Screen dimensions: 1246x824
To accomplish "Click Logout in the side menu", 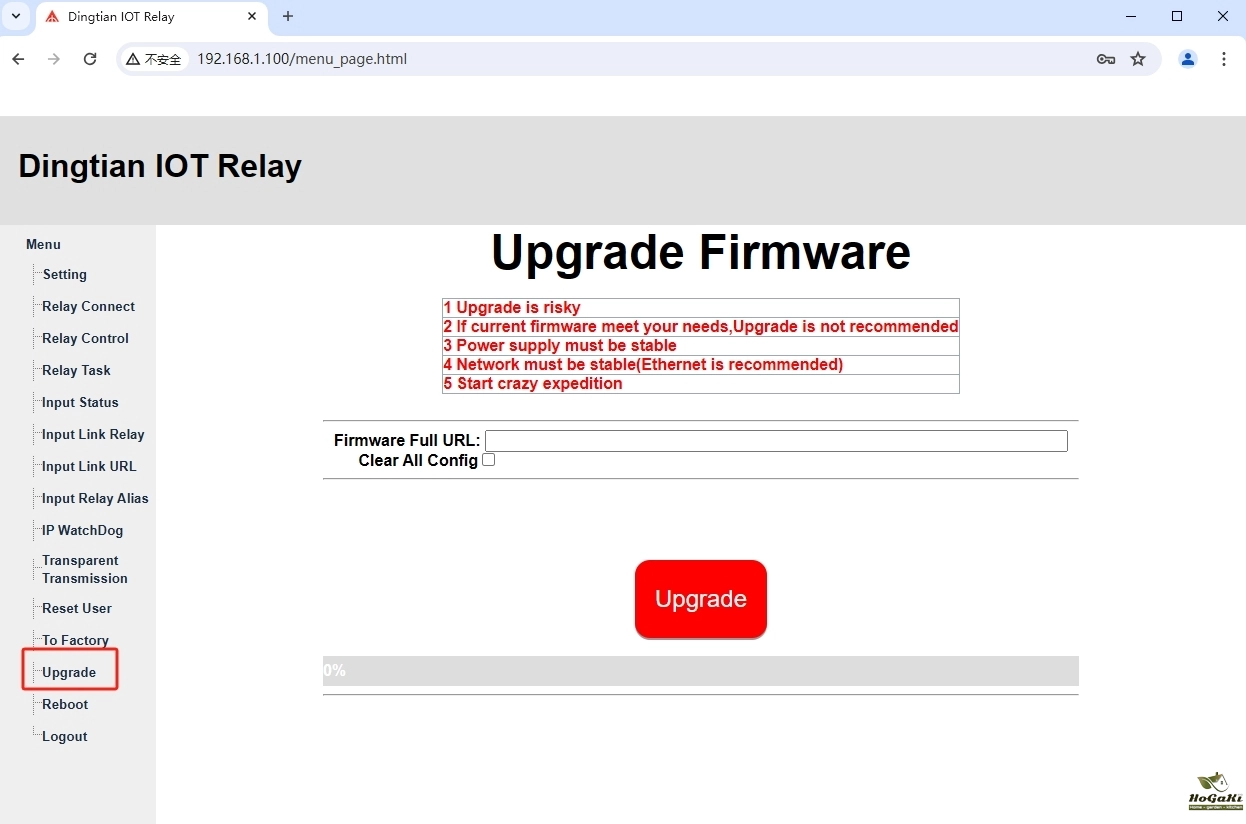I will (65, 736).
